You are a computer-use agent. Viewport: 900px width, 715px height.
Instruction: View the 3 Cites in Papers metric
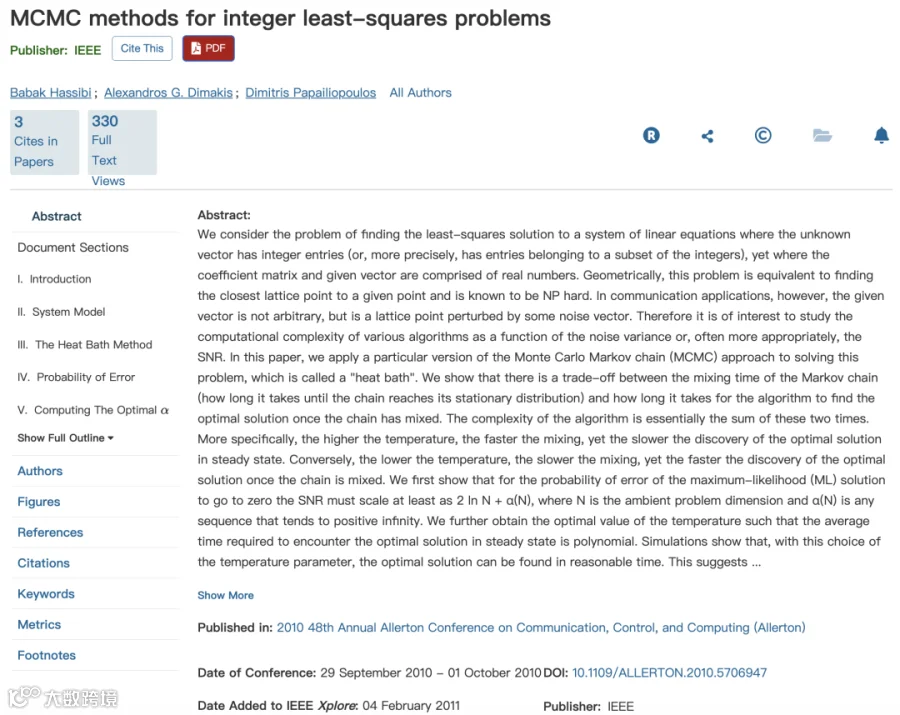44,142
